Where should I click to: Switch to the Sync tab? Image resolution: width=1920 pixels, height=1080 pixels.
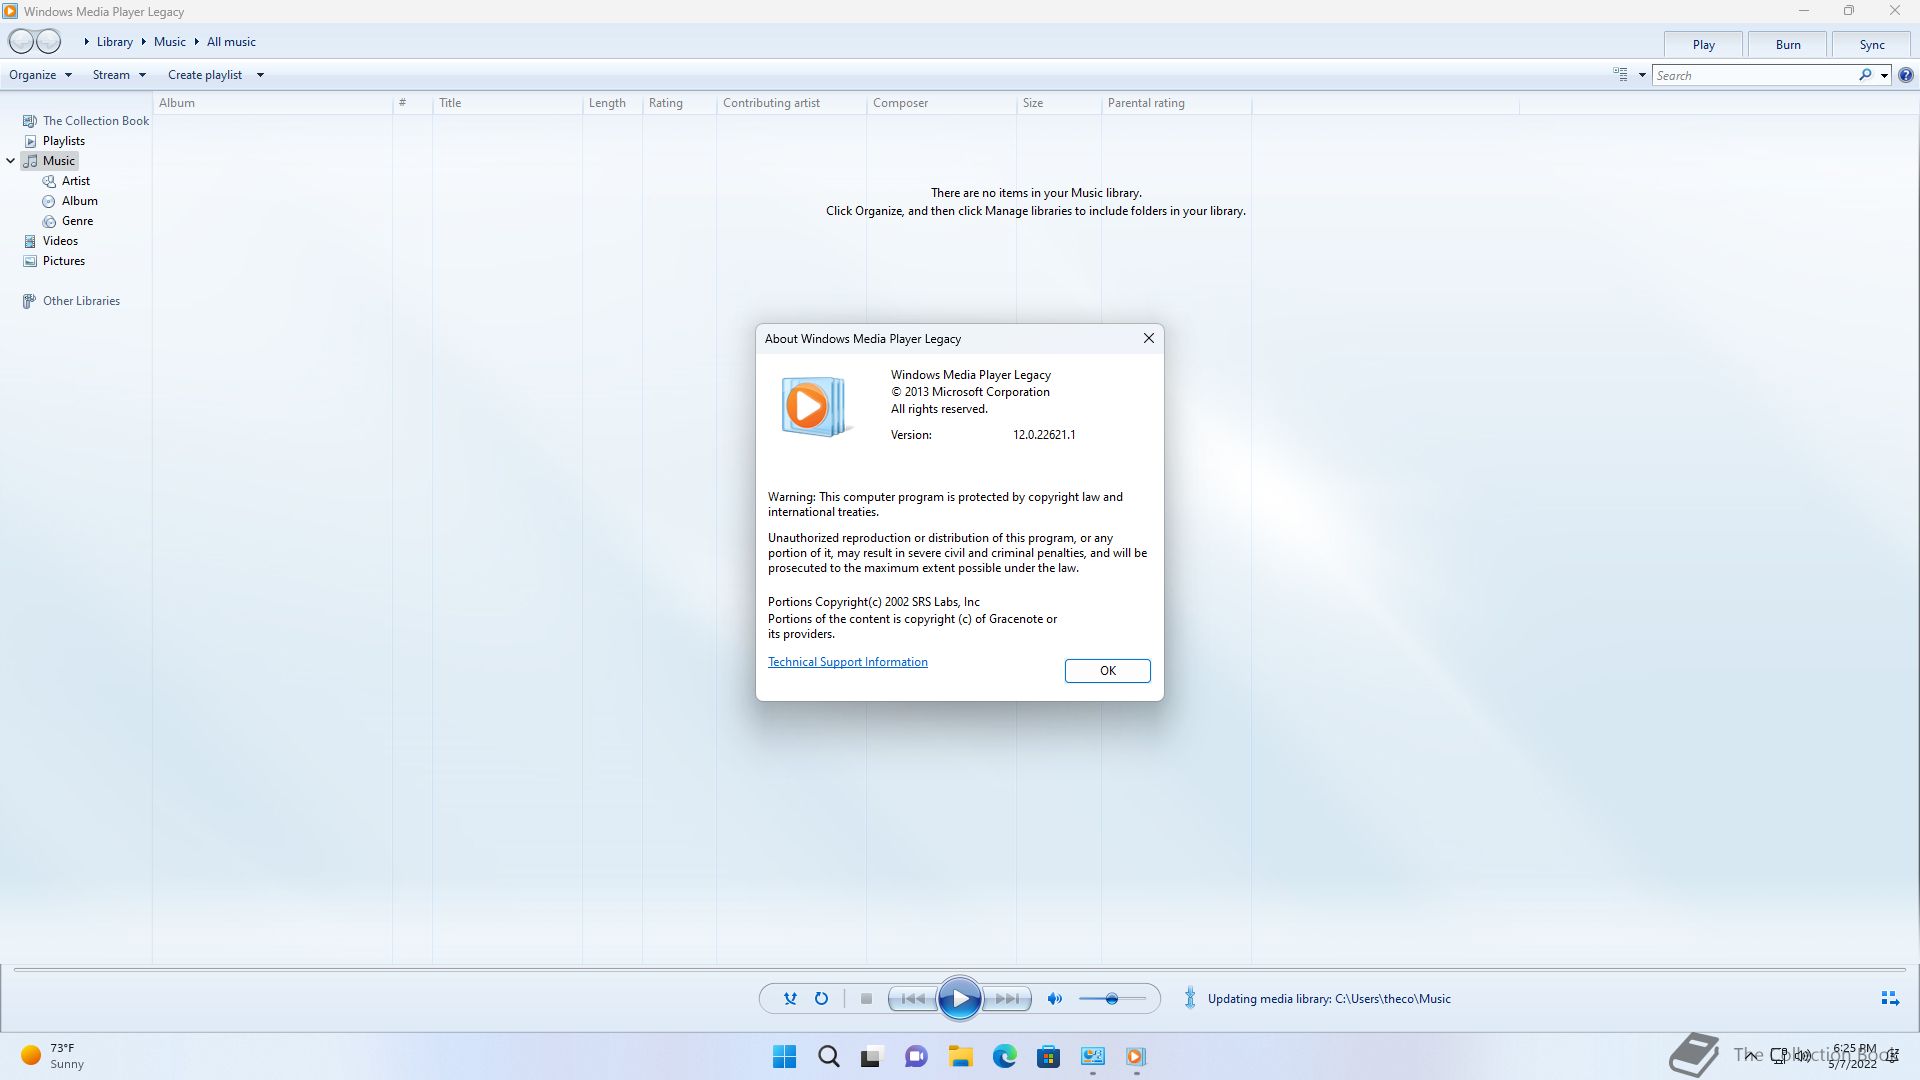[x=1871, y=45]
